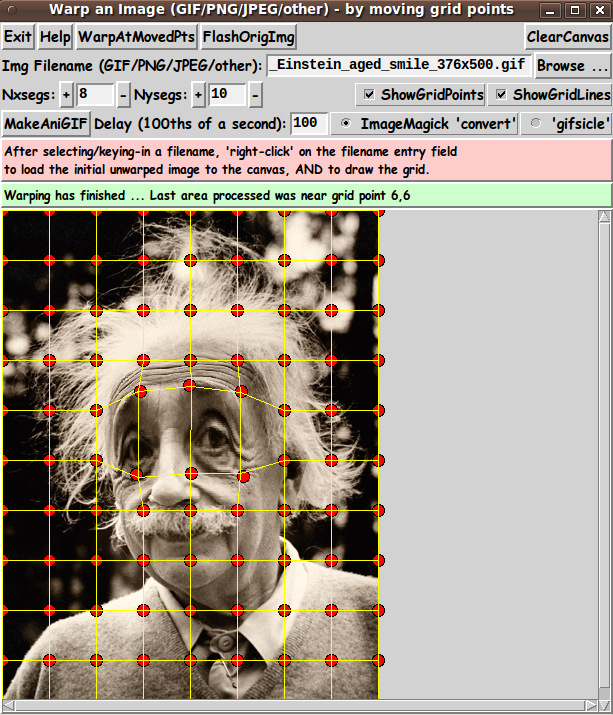Click the Exit button
Screen dimensions: 613x715
[18, 36]
